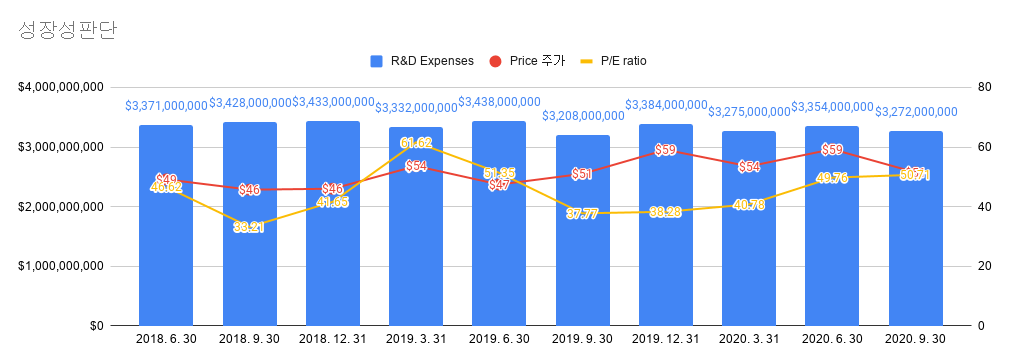Viewport: 1017px width, 364px height.
Task: Click the $47 price point label
Action: tap(499, 185)
